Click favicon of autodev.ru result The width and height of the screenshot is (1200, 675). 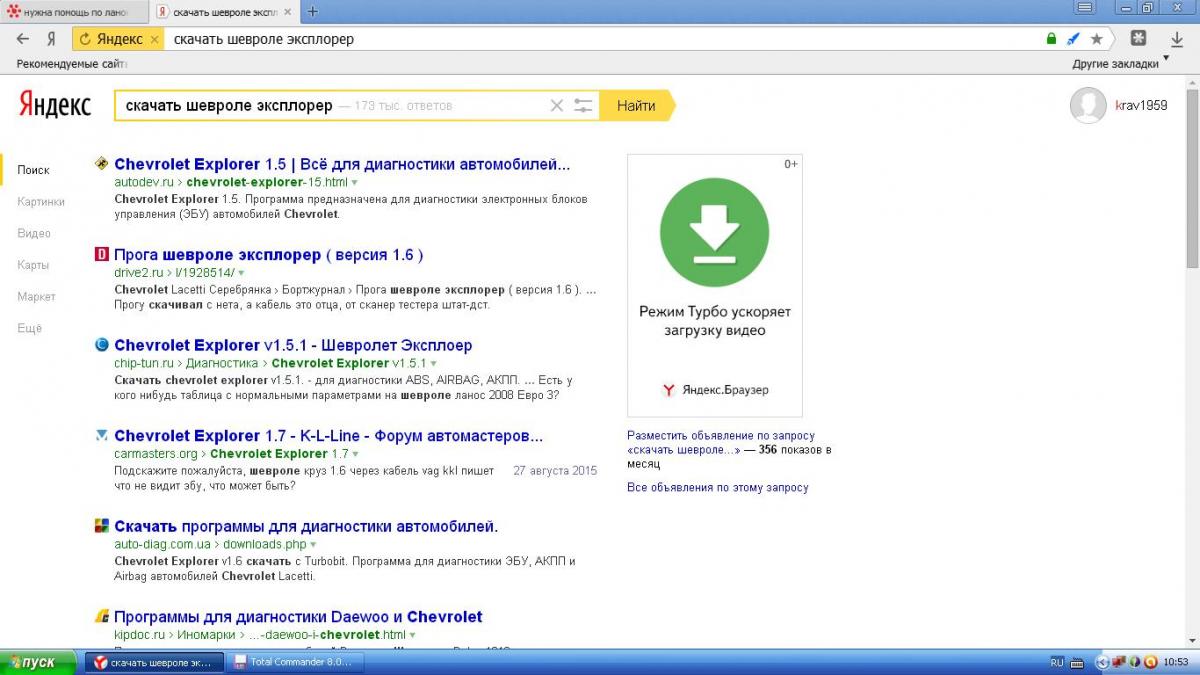click(101, 163)
